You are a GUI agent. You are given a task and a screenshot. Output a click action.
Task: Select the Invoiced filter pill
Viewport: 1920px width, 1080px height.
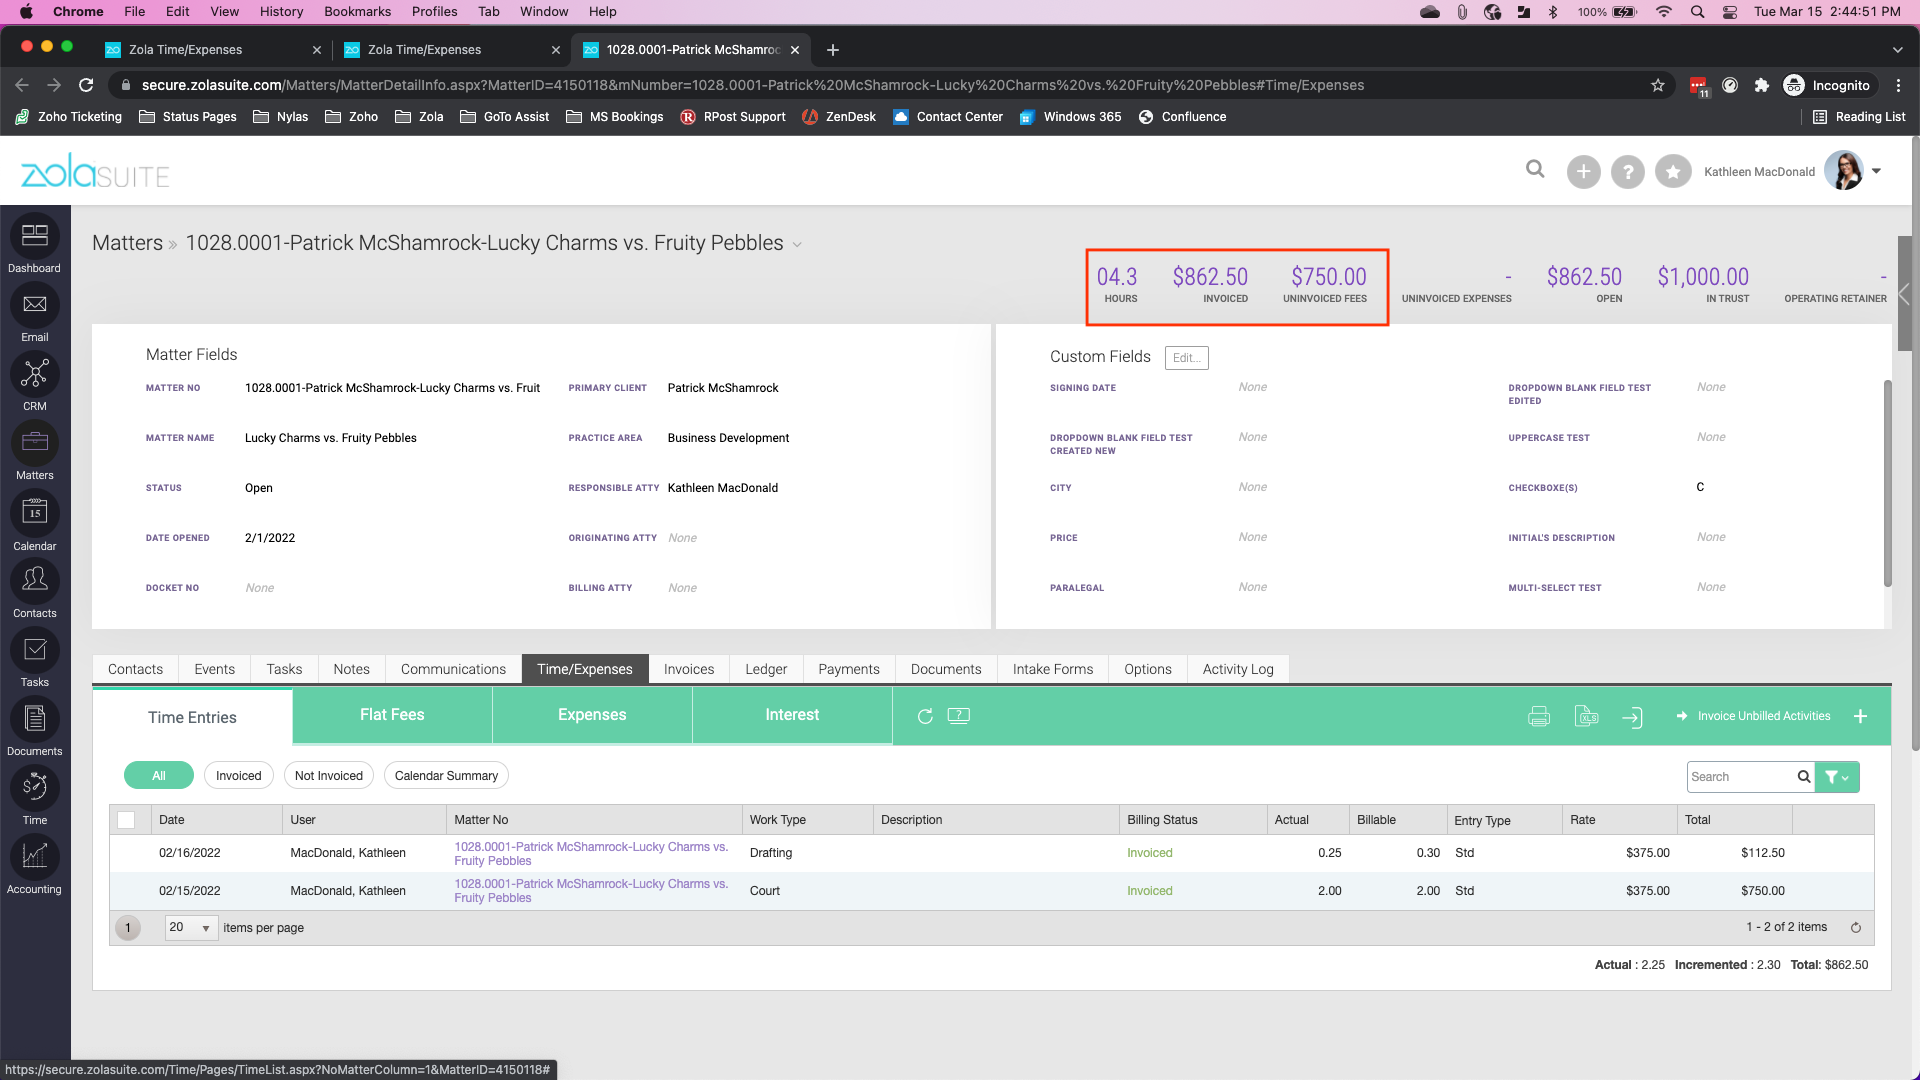[x=238, y=775]
